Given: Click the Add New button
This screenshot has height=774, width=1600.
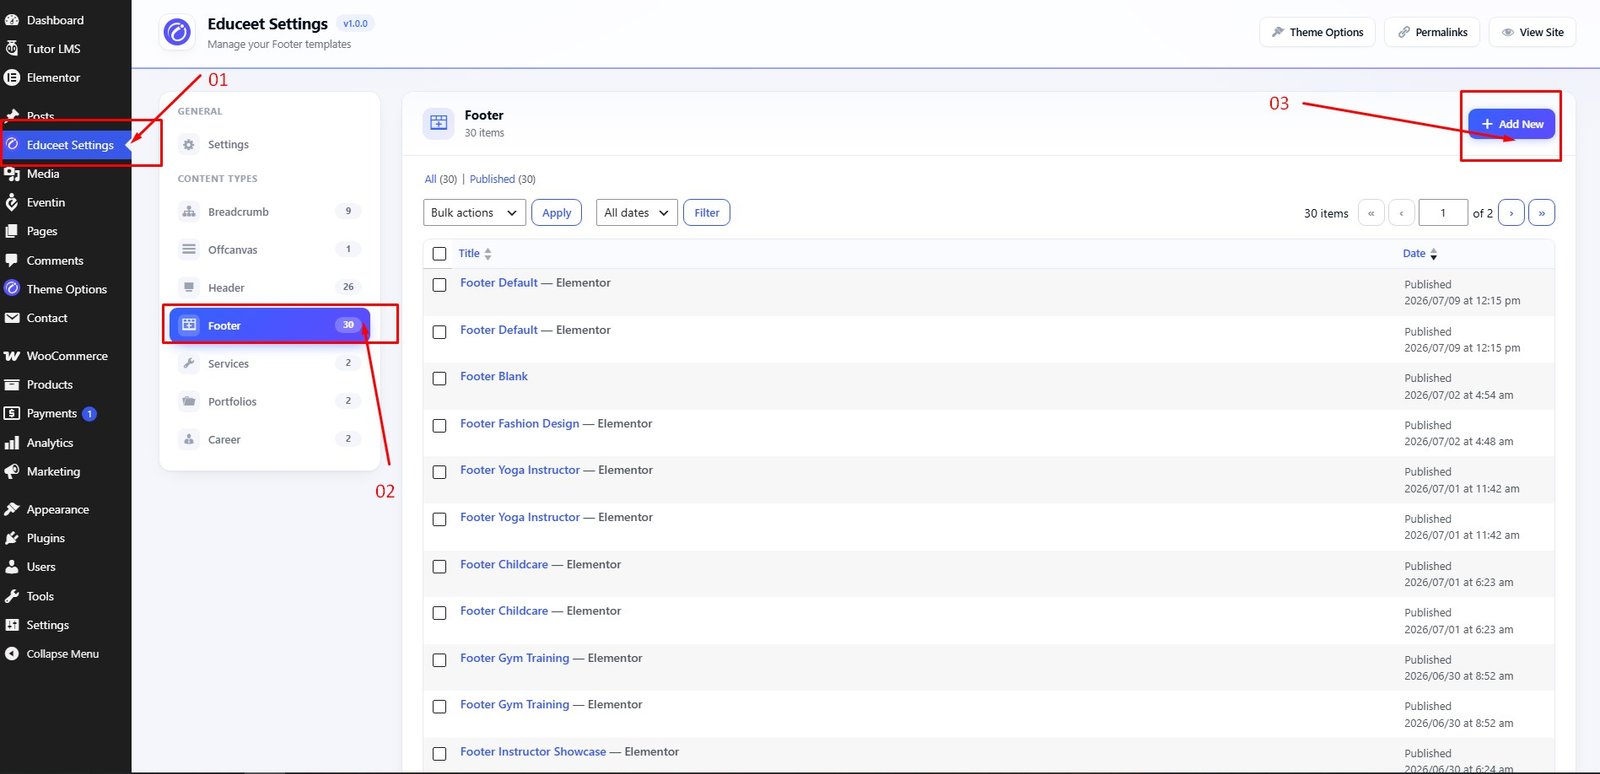Looking at the screenshot, I should point(1512,124).
